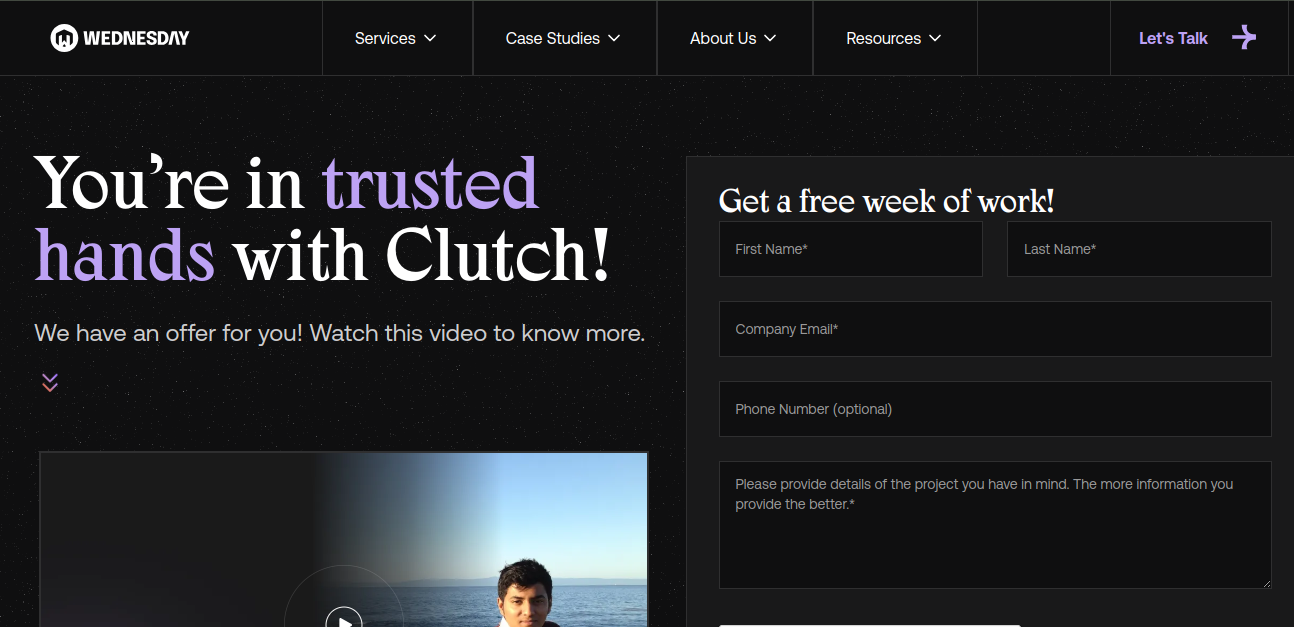The height and width of the screenshot is (627, 1294).
Task: Focus the Last Name field
Action: 1139,249
